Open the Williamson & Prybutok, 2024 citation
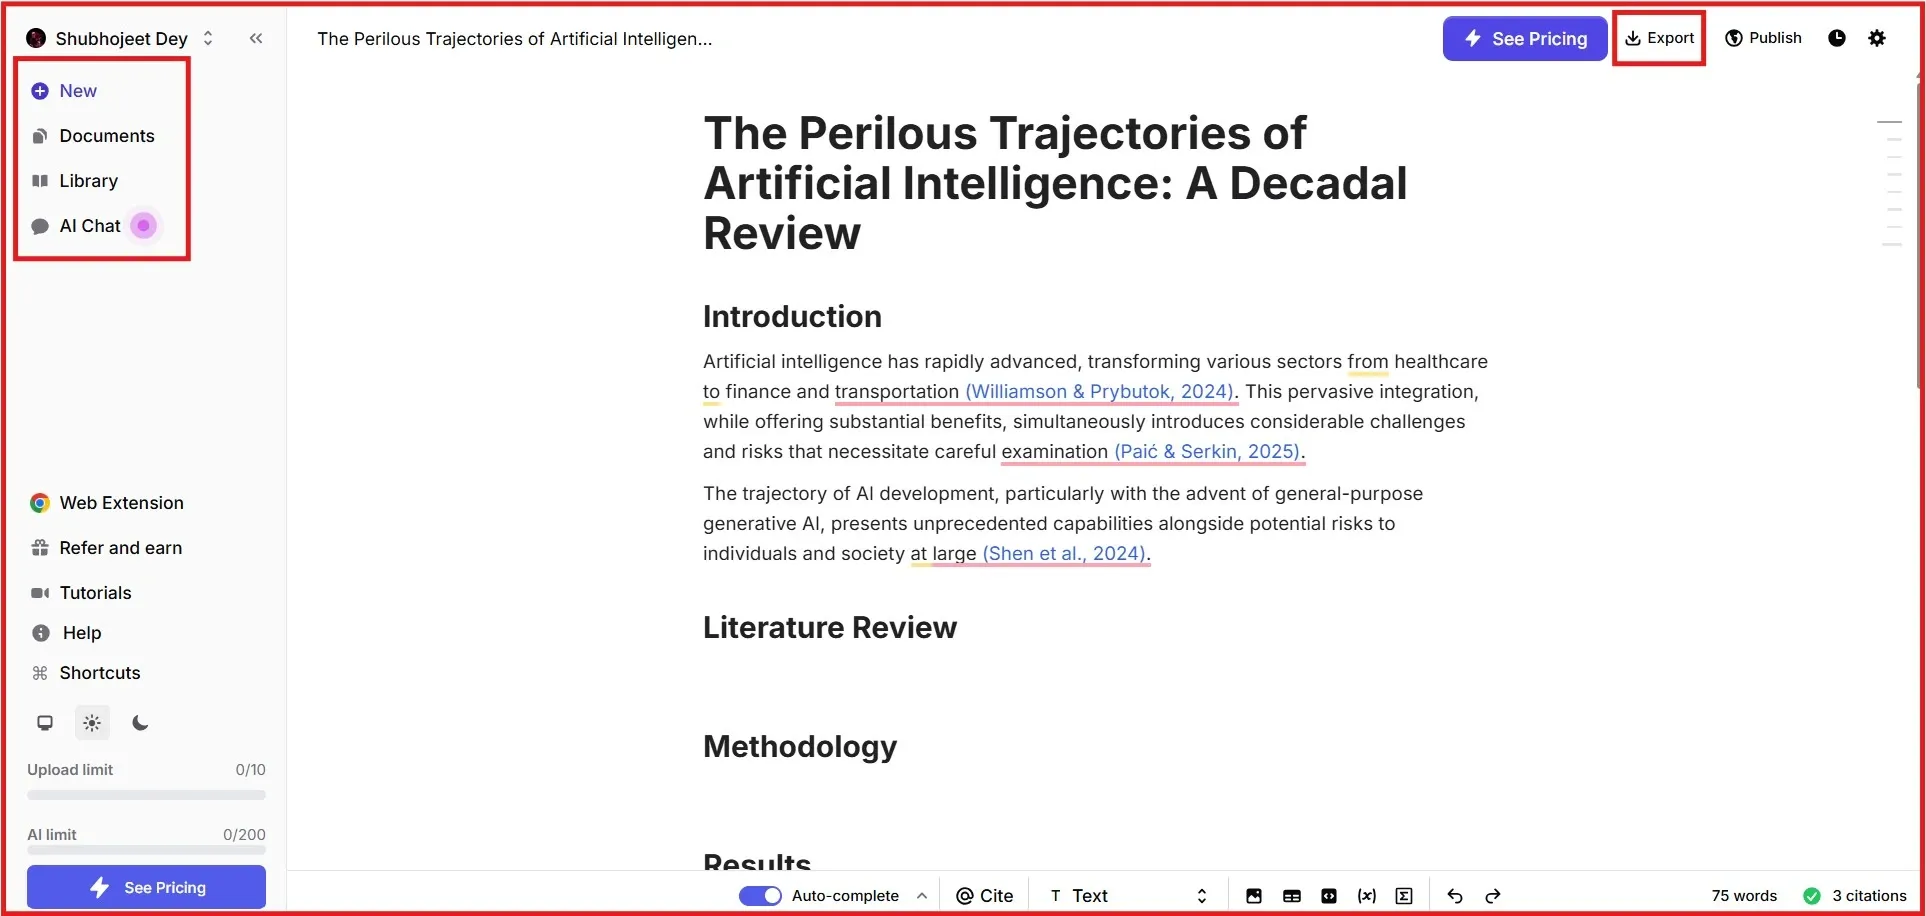The image size is (1926, 916). pos(1099,392)
